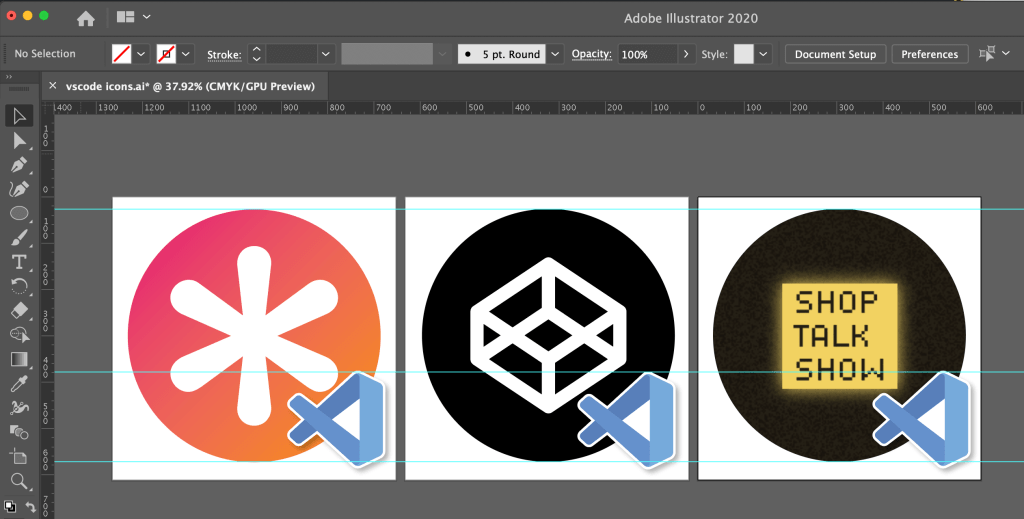Click the VS Code logo on CodePen artboard
Screen dimensions: 1024x519
(x=628, y=419)
